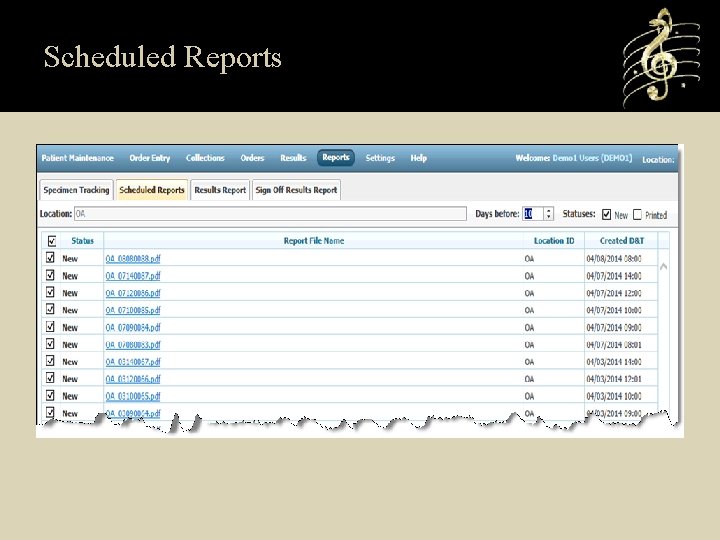Image resolution: width=720 pixels, height=540 pixels.
Task: Sort by the Location ID column header
Action: (x=554, y=241)
